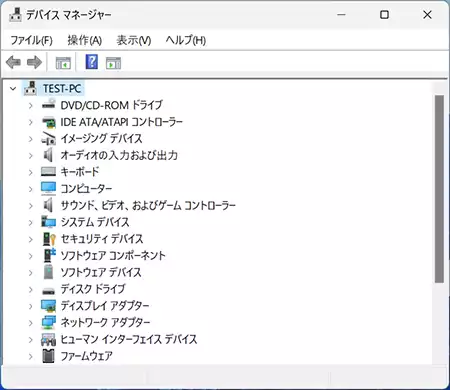Click the サウンド、ビデオ、およびゲーム コントローラー speaker icon
The width and height of the screenshot is (450, 390).
point(49,205)
